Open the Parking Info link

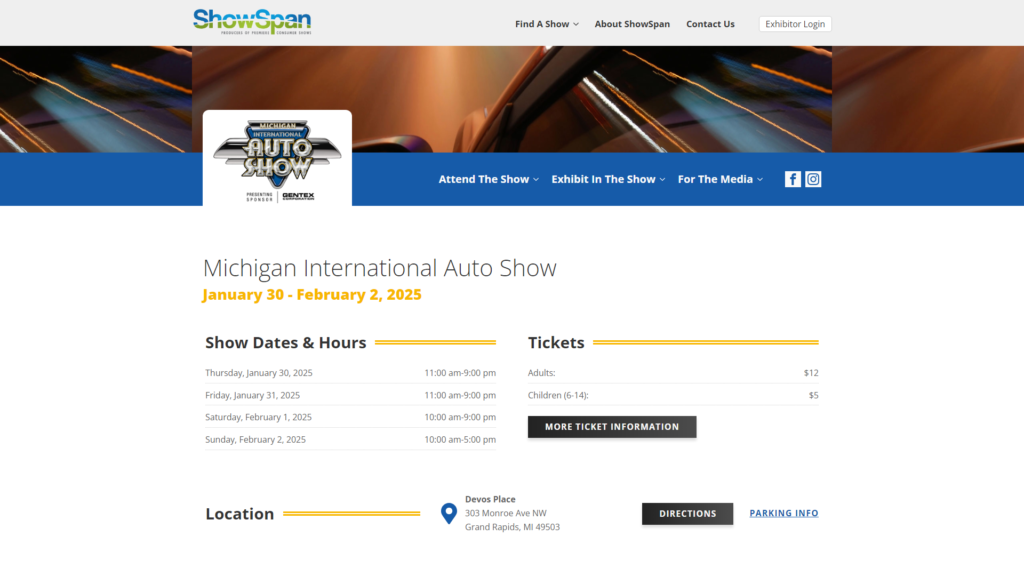pyautogui.click(x=784, y=513)
